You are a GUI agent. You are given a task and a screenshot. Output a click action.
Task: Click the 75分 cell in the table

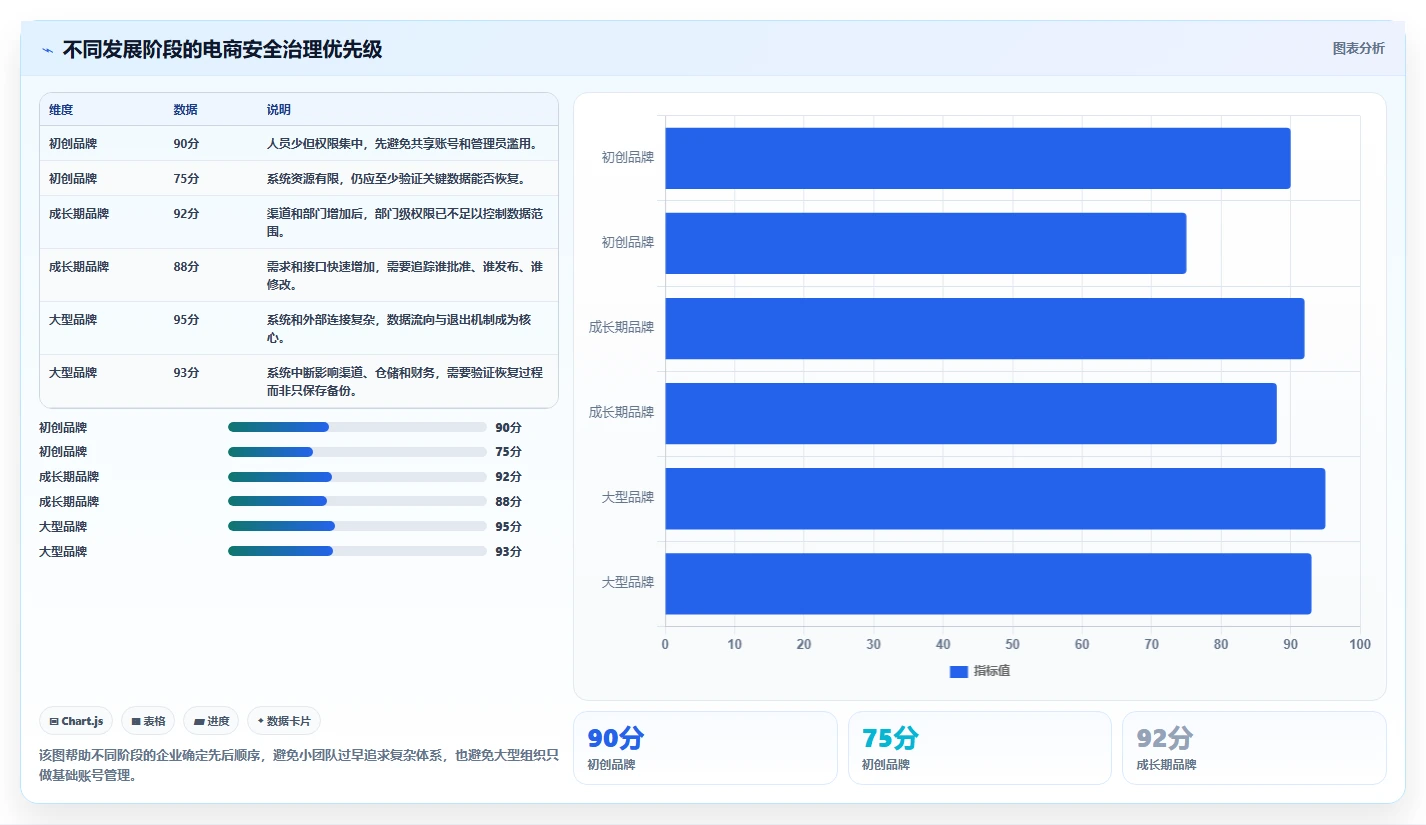click(x=186, y=179)
